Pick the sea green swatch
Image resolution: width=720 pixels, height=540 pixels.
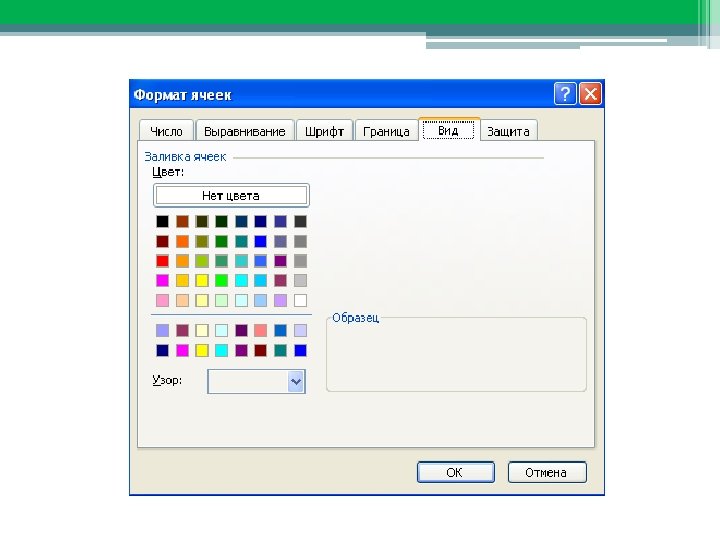point(221,261)
